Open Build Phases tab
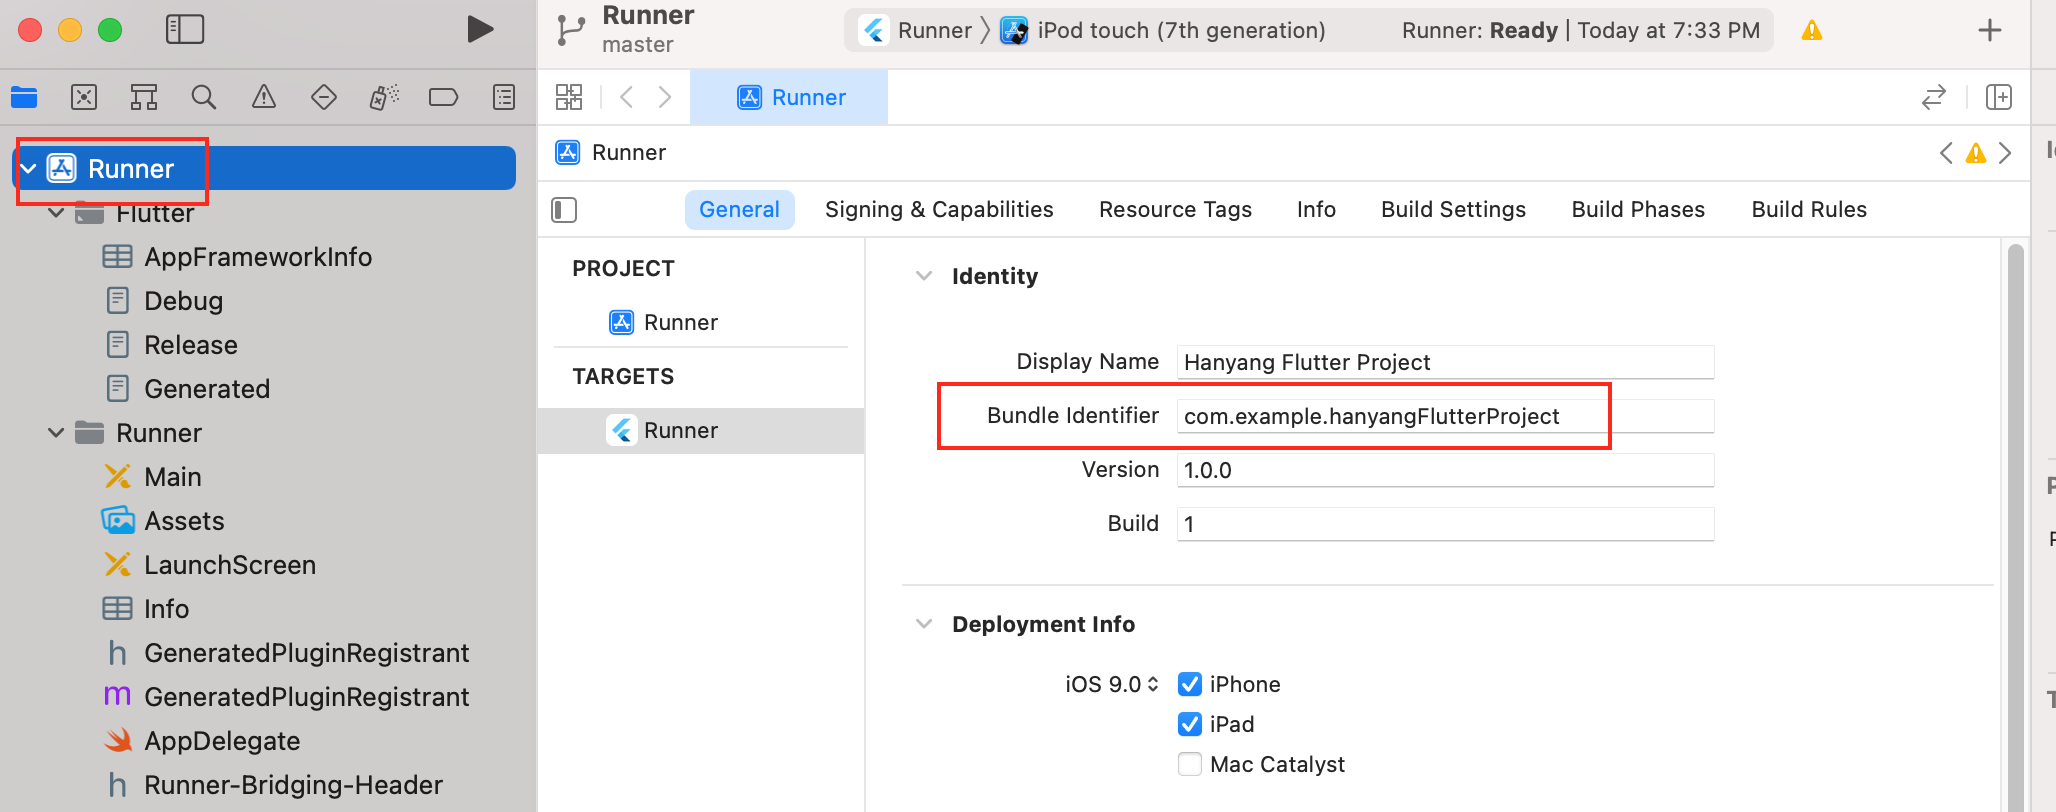The image size is (2056, 812). pyautogui.click(x=1638, y=209)
